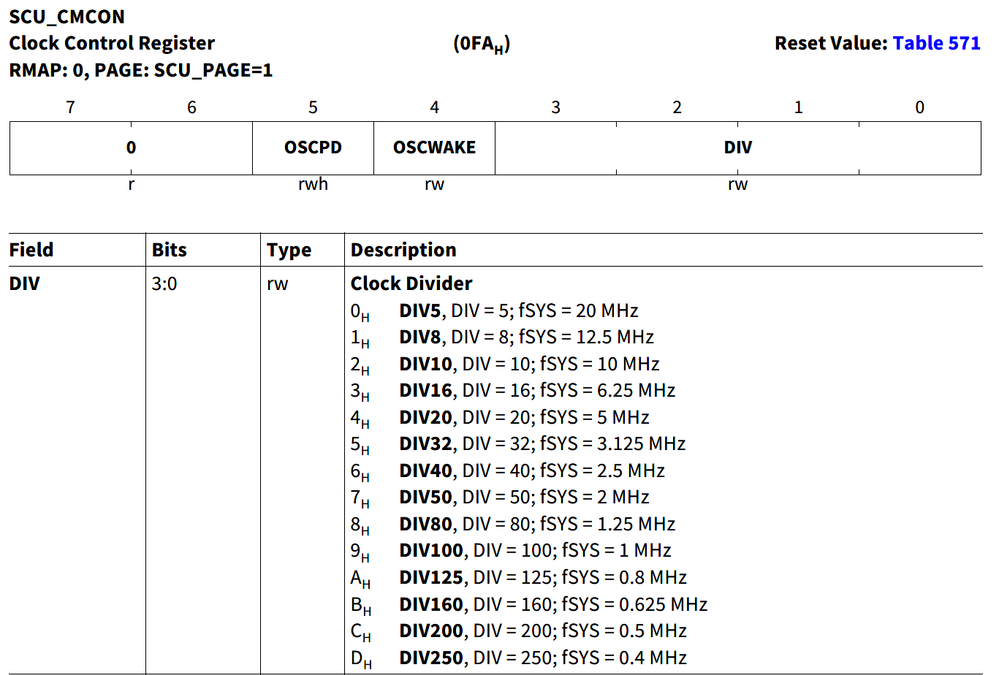Click bit number 7 label

point(70,107)
